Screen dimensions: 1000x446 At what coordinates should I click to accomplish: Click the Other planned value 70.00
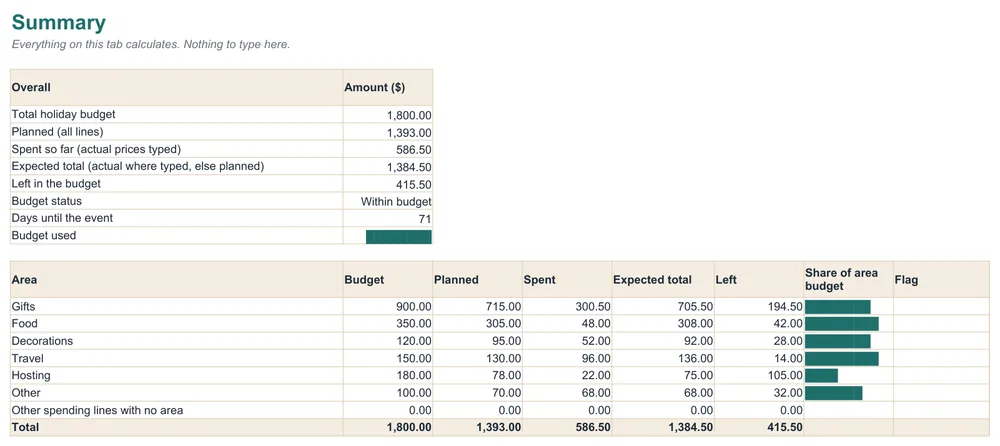click(506, 393)
